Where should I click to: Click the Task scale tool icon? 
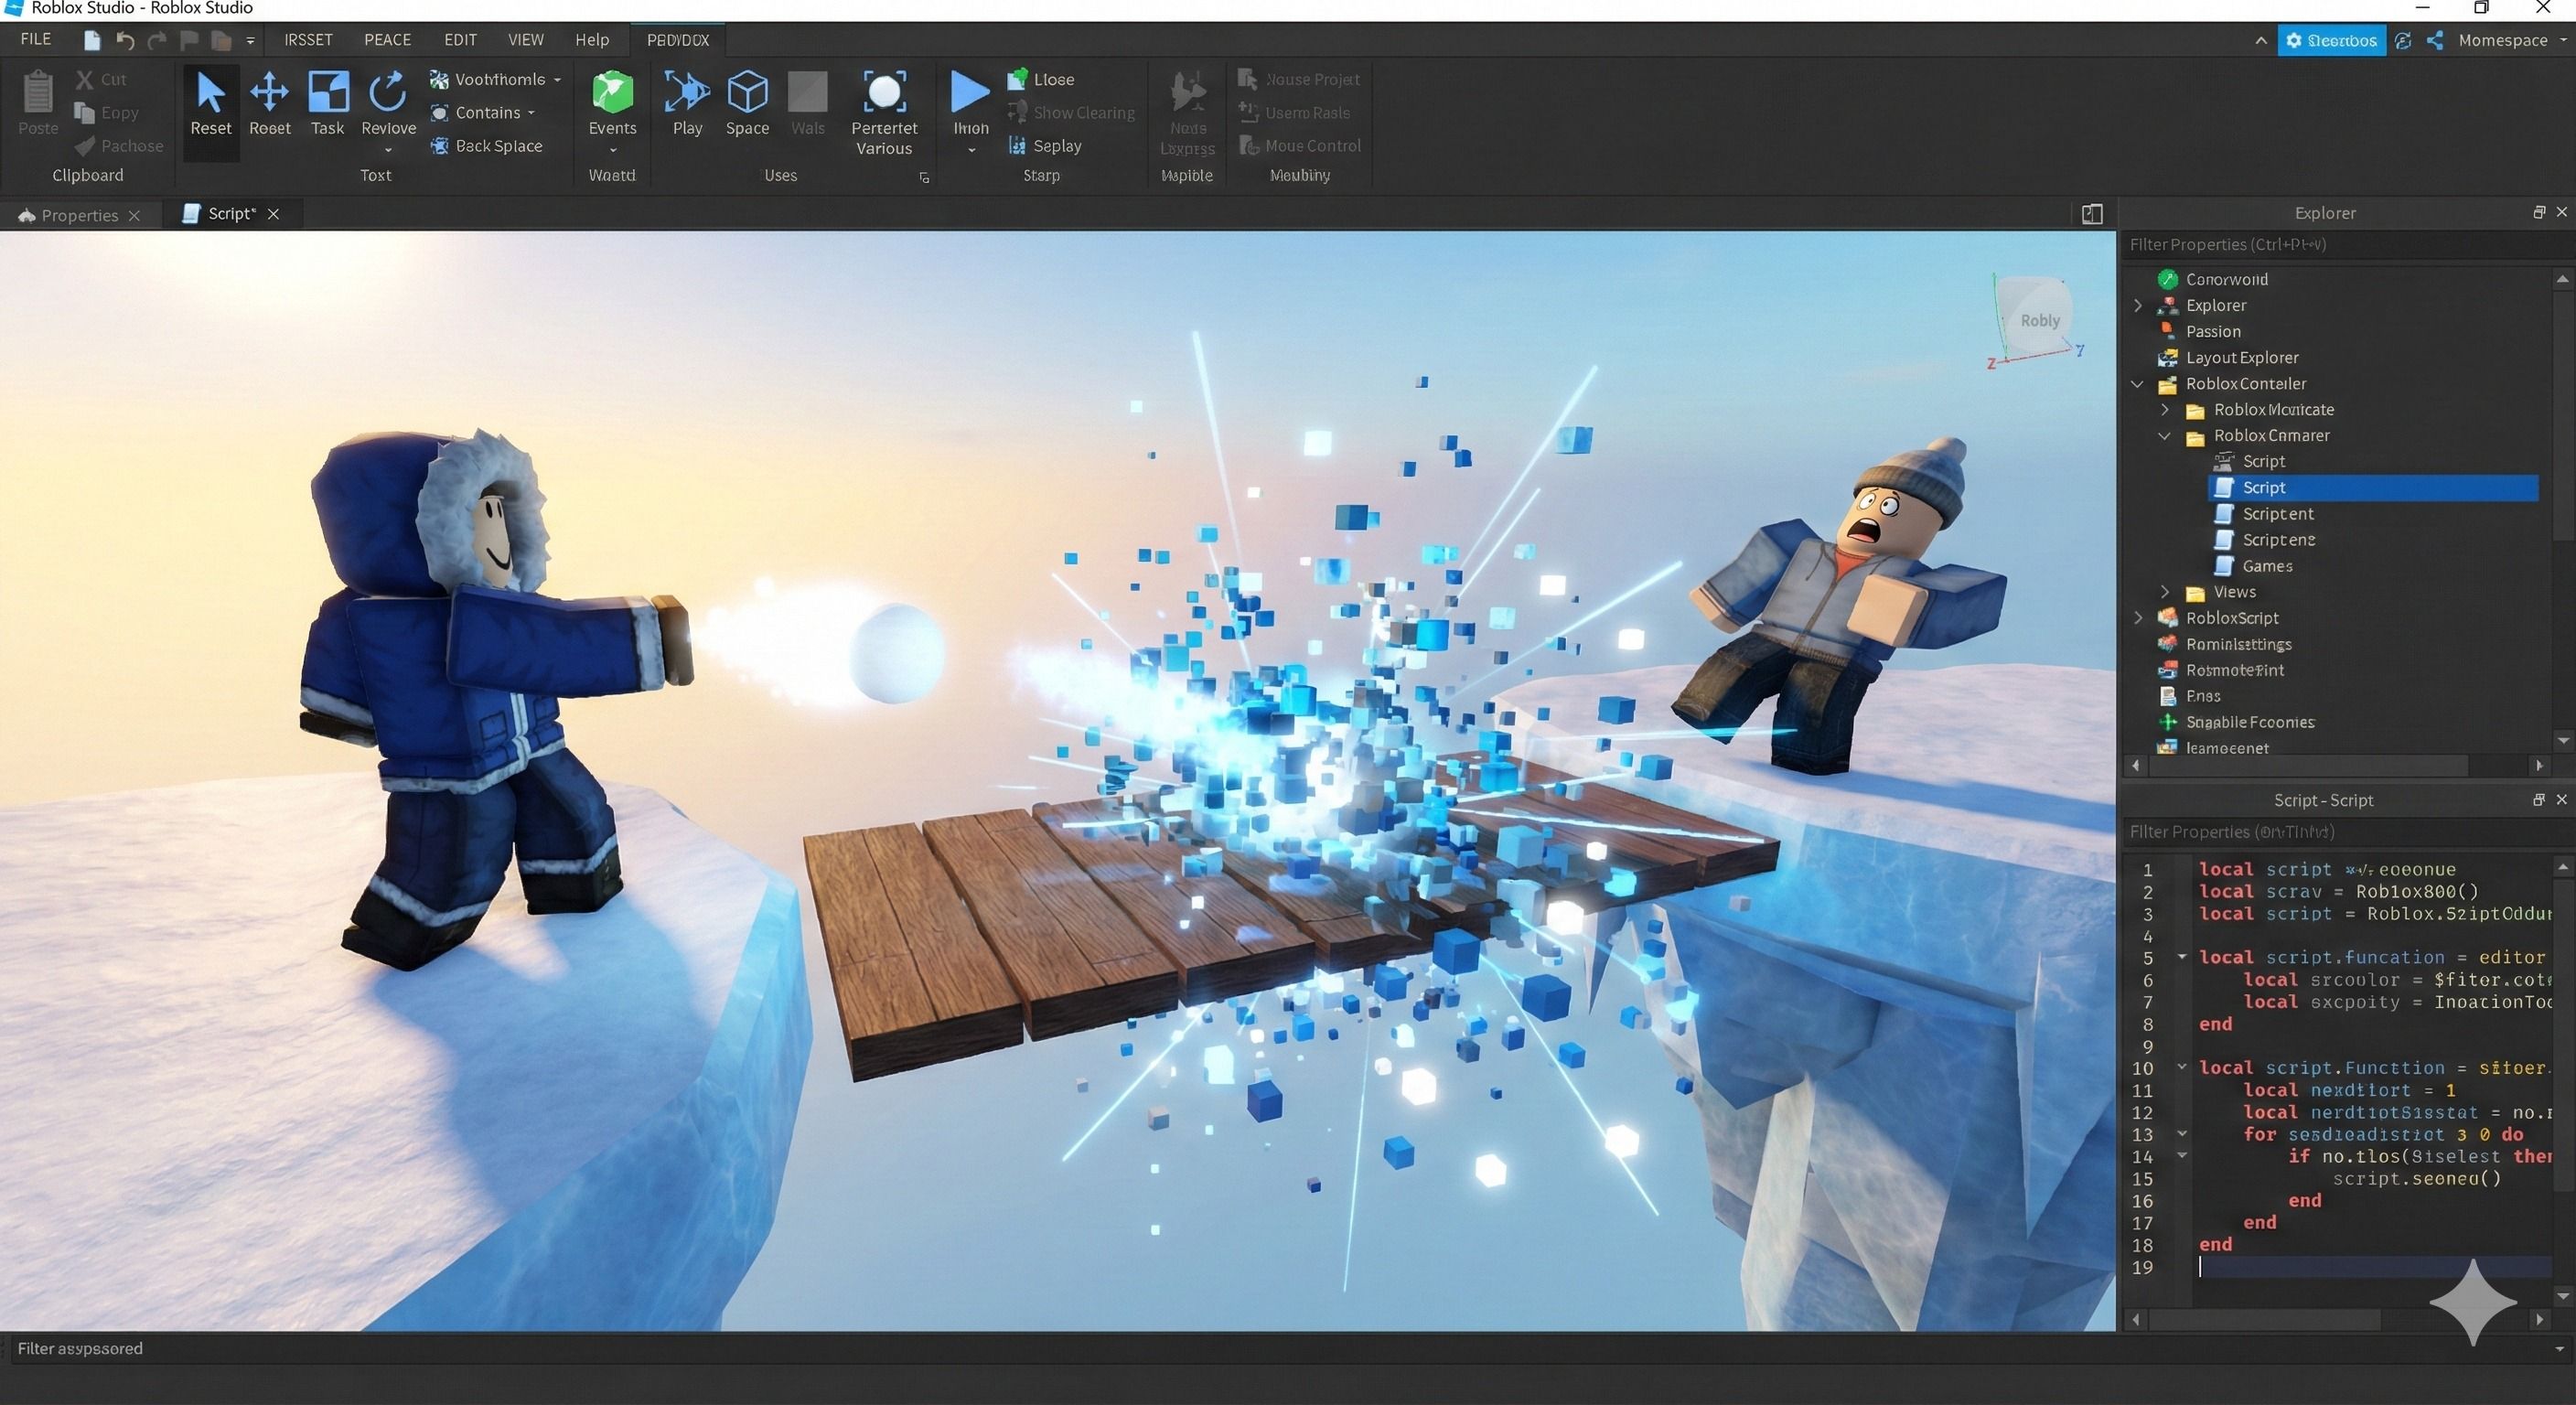click(x=327, y=93)
